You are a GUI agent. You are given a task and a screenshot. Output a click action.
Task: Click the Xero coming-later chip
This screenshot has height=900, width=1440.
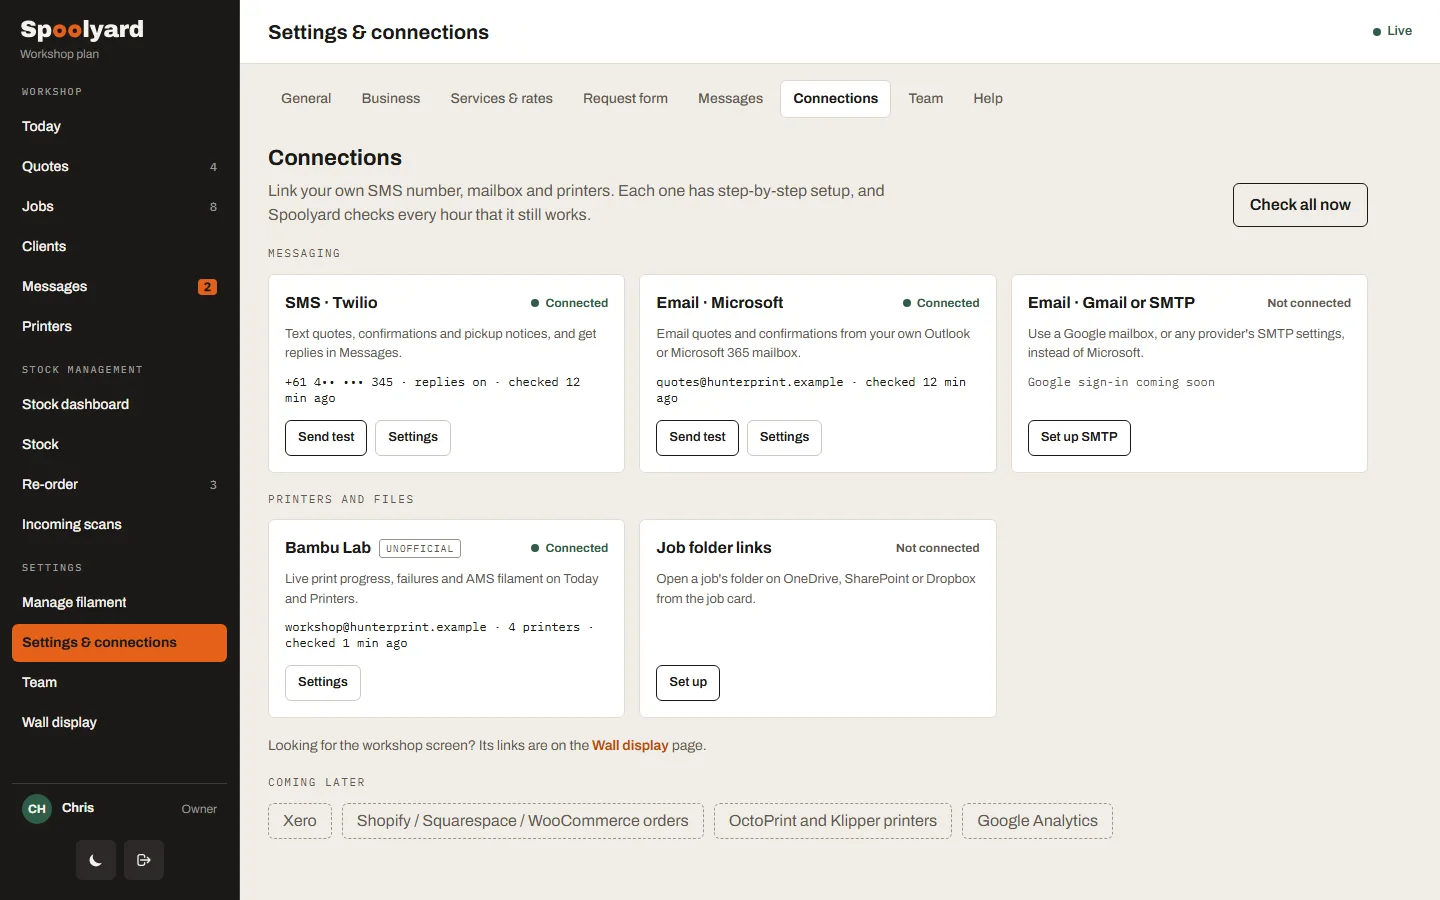(x=300, y=821)
